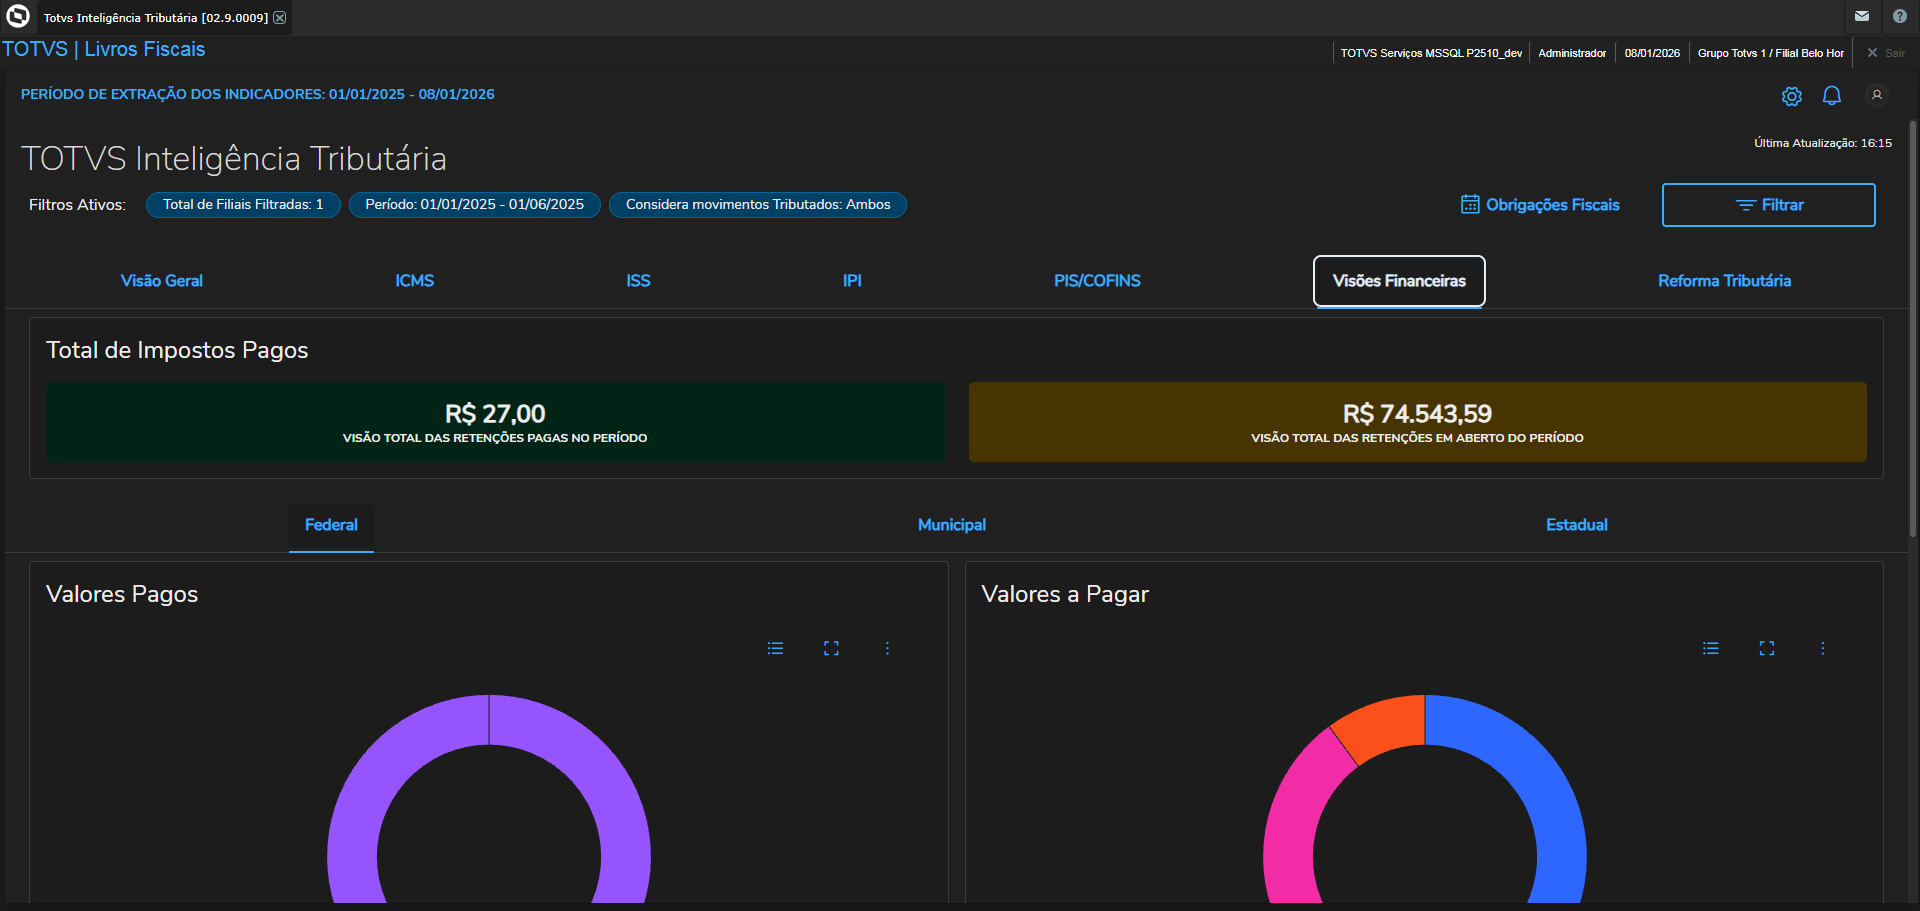
Task: Click the Período 01/01/2025 - 01/06/2025 filter chip
Action: 475,205
